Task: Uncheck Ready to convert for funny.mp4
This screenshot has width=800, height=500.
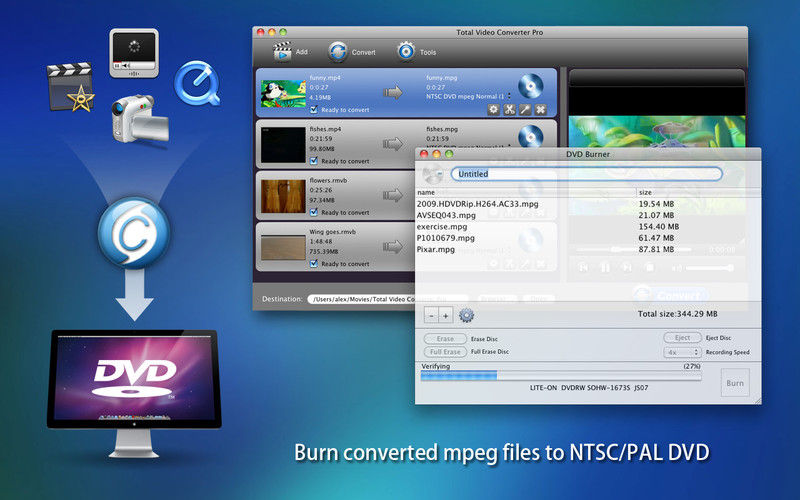Action: click(314, 109)
